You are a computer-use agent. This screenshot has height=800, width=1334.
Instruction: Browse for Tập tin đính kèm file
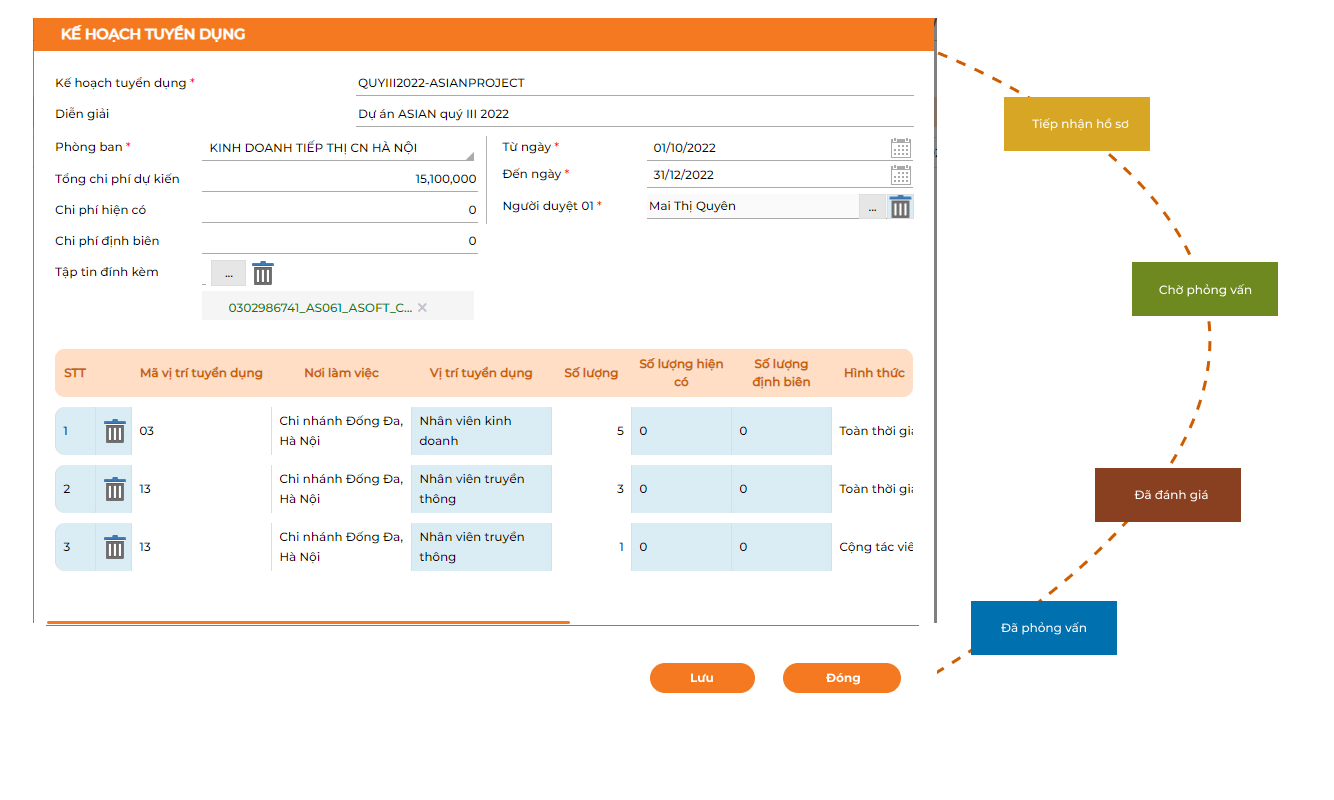[228, 273]
